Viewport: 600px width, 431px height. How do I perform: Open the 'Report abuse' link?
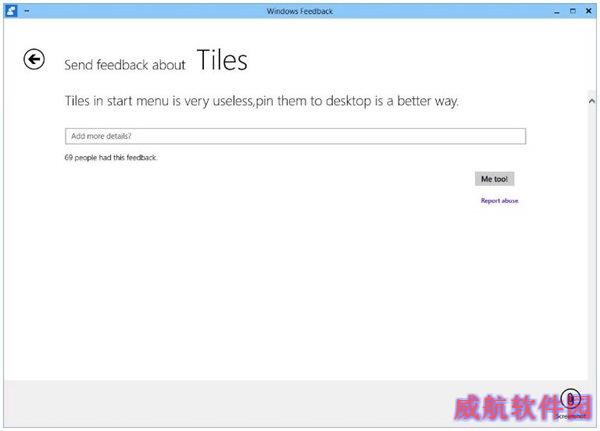click(499, 201)
